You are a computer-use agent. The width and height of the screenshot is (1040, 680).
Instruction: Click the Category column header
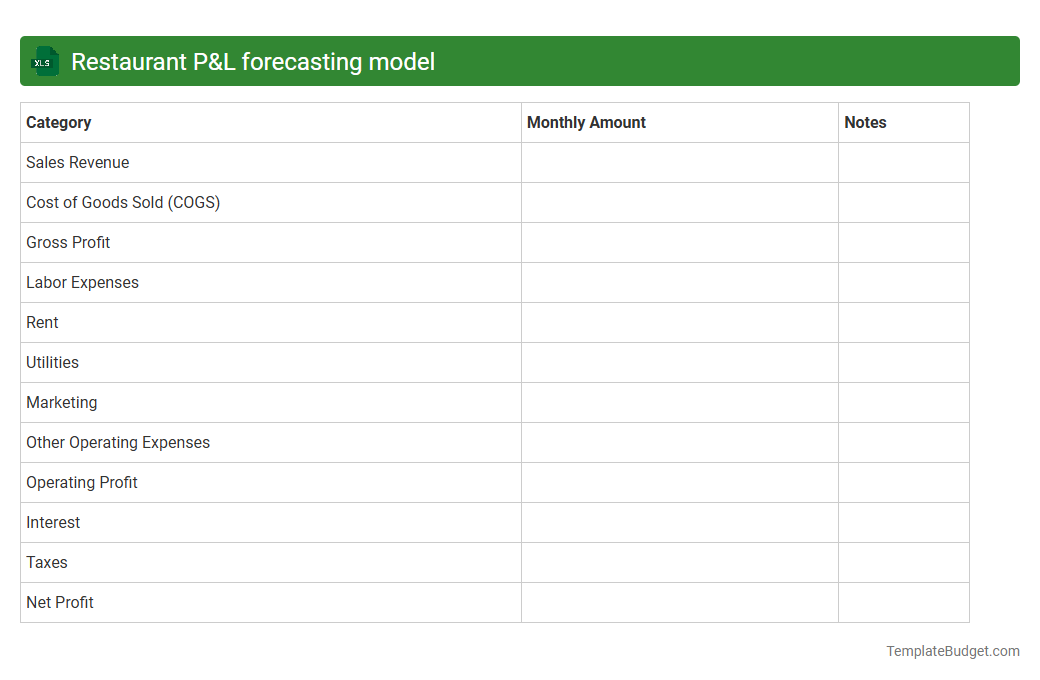pos(59,122)
